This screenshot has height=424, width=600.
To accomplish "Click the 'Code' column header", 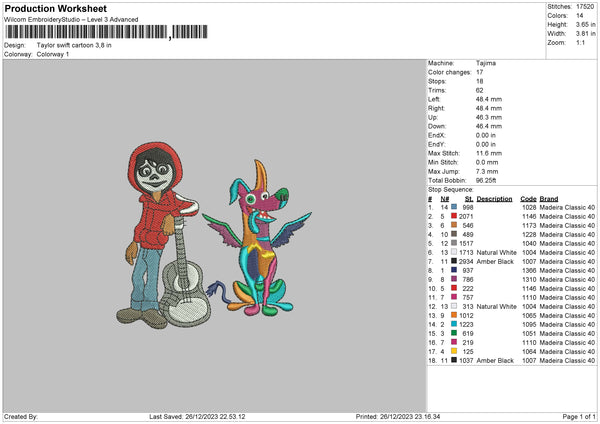I will pyautogui.click(x=528, y=199).
